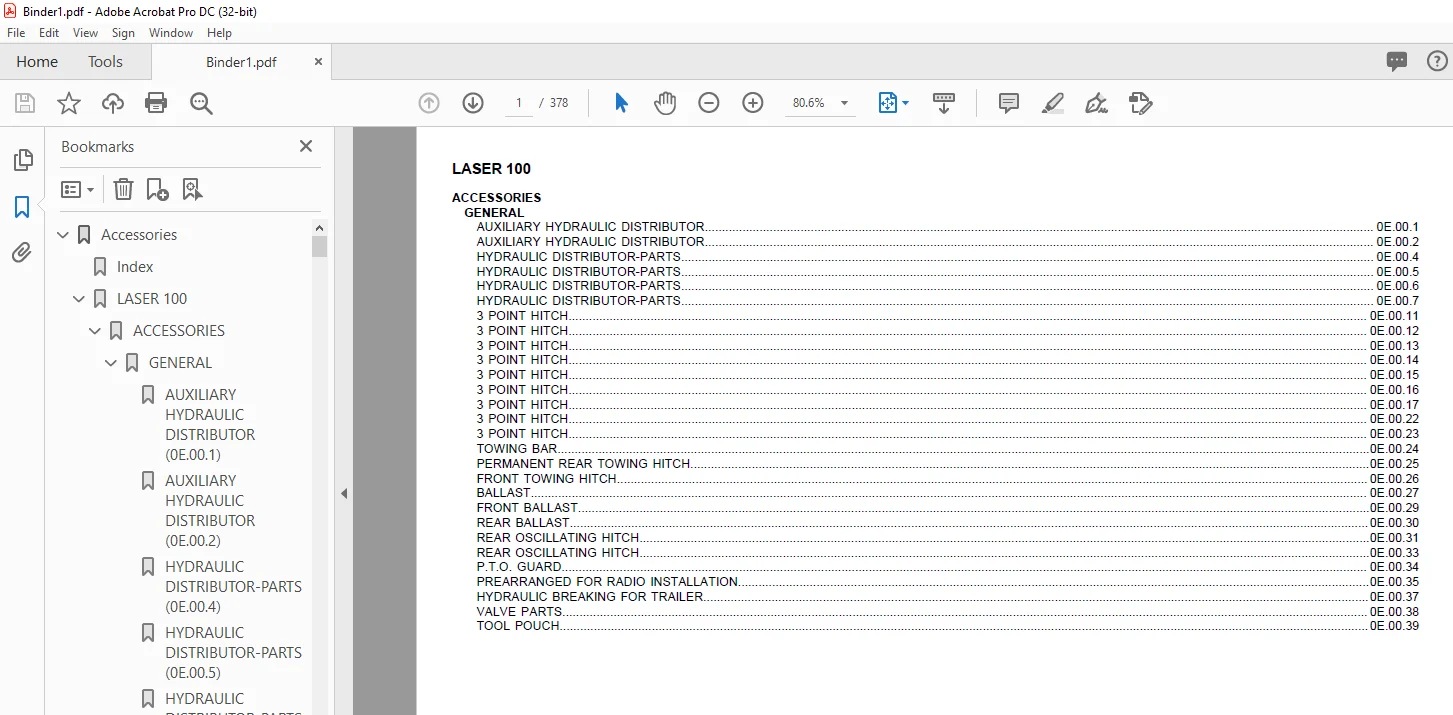Screen dimensions: 1453x715
Task: Add a sticky note comment
Action: pos(1009,103)
